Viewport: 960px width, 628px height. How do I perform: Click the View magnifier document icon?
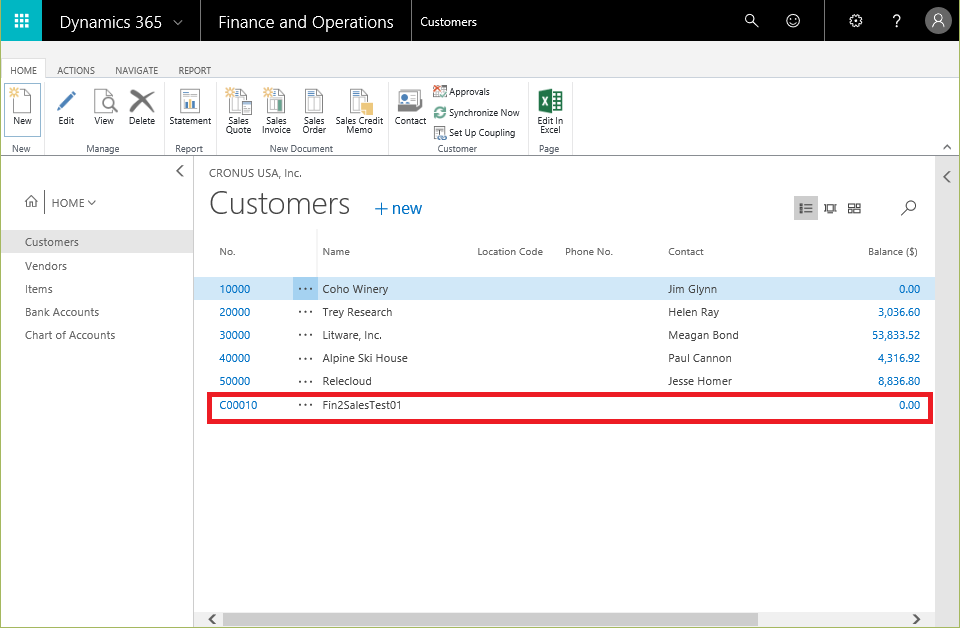point(104,108)
